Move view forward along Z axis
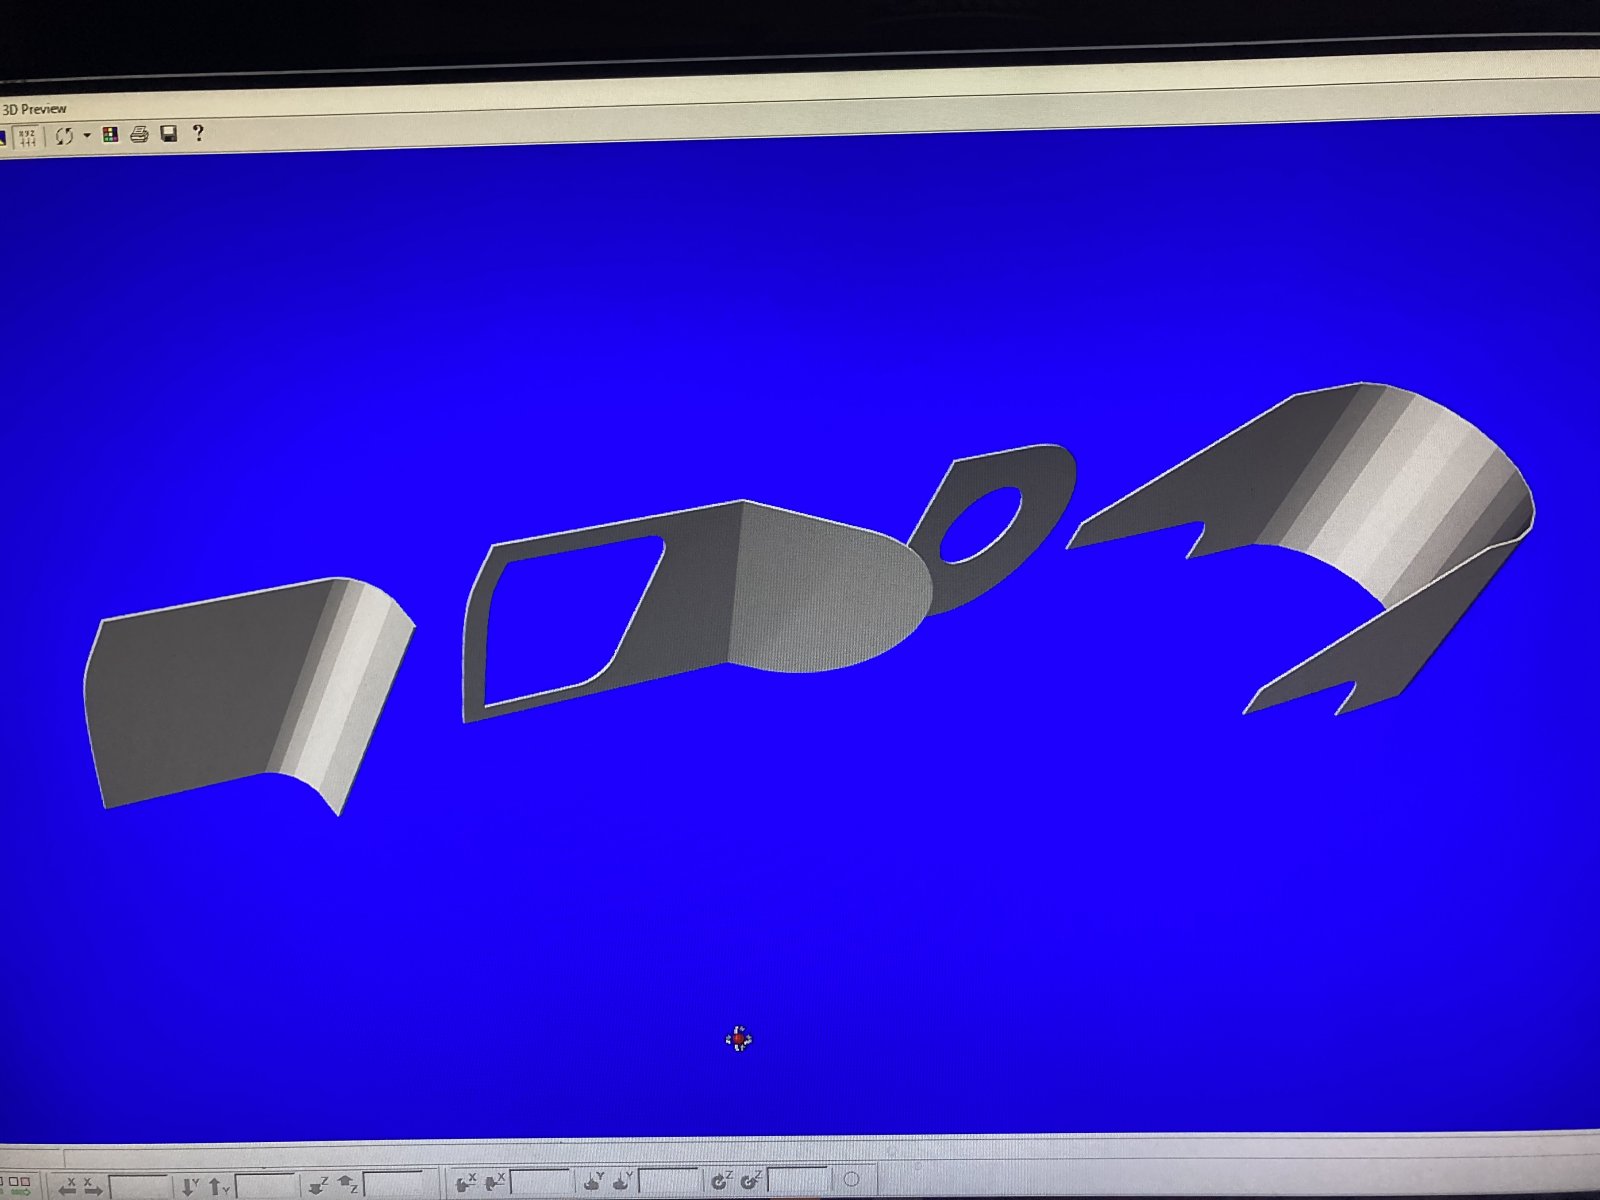This screenshot has height=1200, width=1600. [318, 1185]
